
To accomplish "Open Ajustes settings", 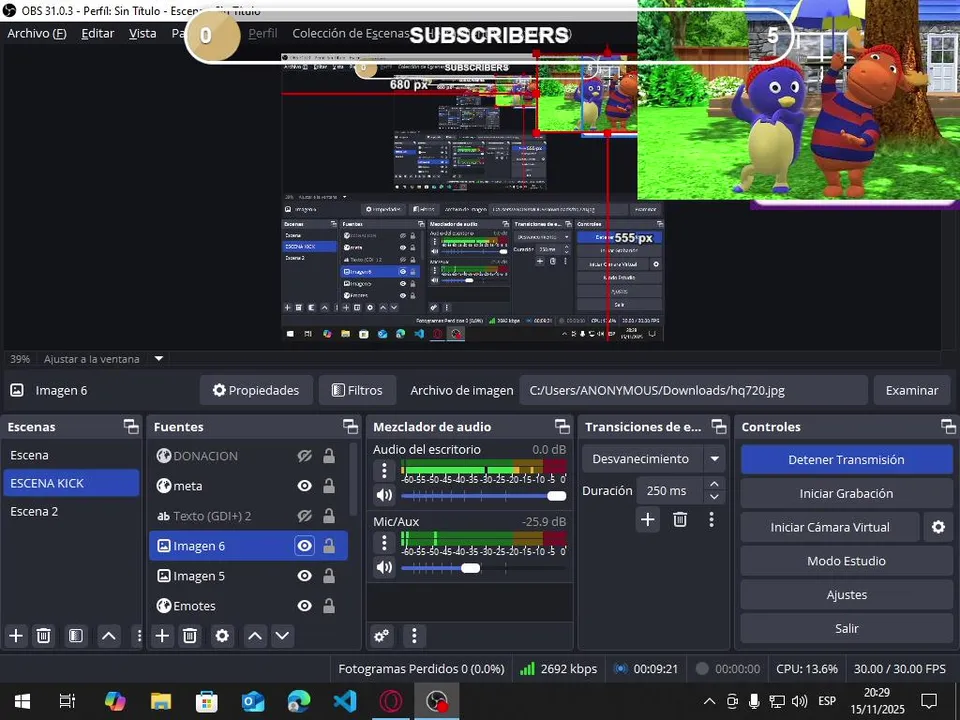I will [846, 594].
